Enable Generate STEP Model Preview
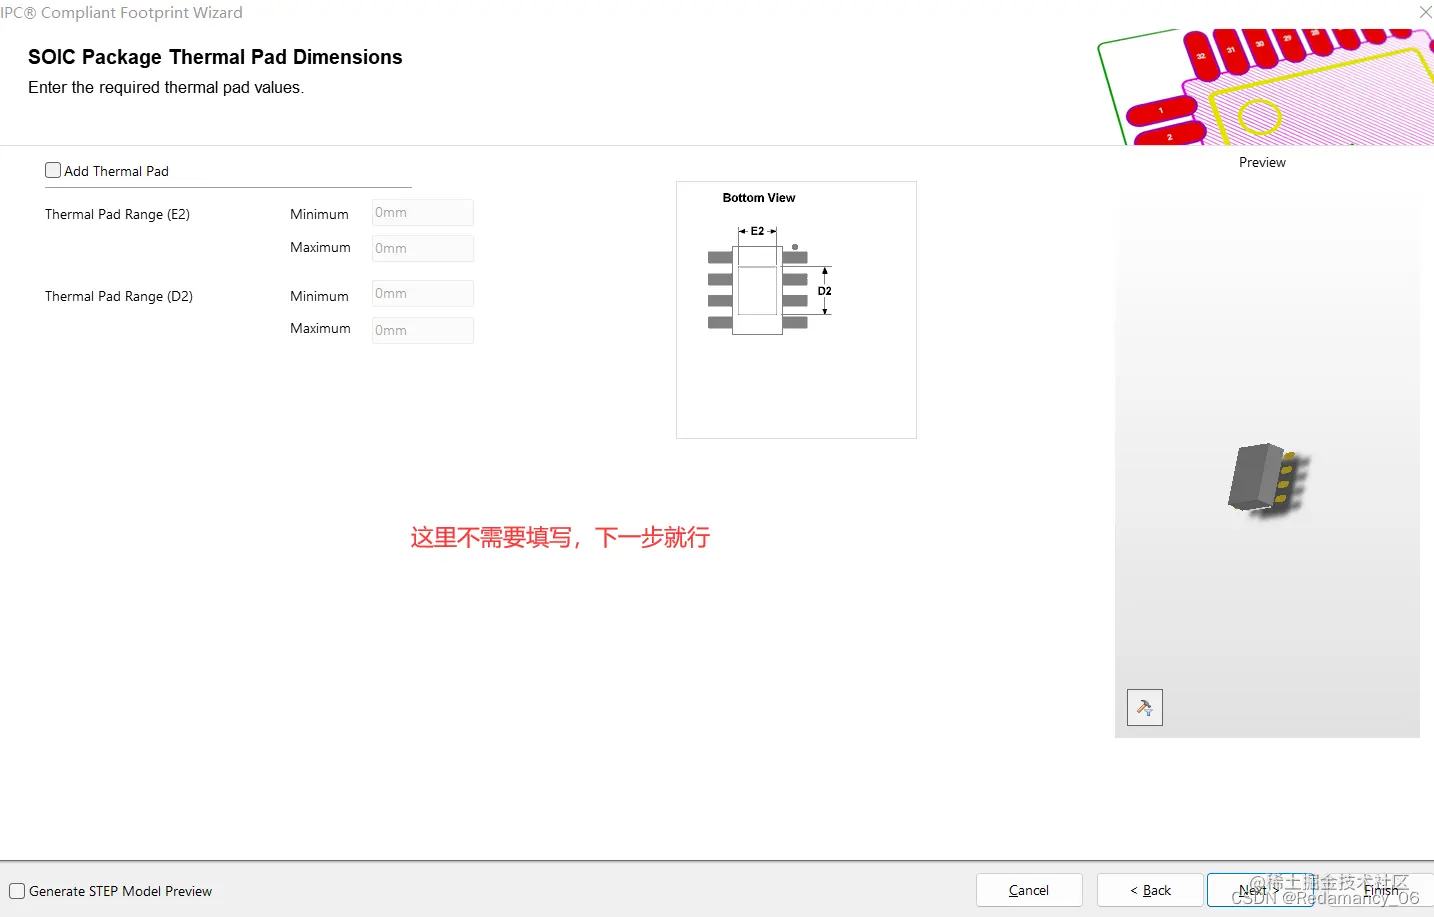This screenshot has width=1434, height=917. [x=17, y=890]
